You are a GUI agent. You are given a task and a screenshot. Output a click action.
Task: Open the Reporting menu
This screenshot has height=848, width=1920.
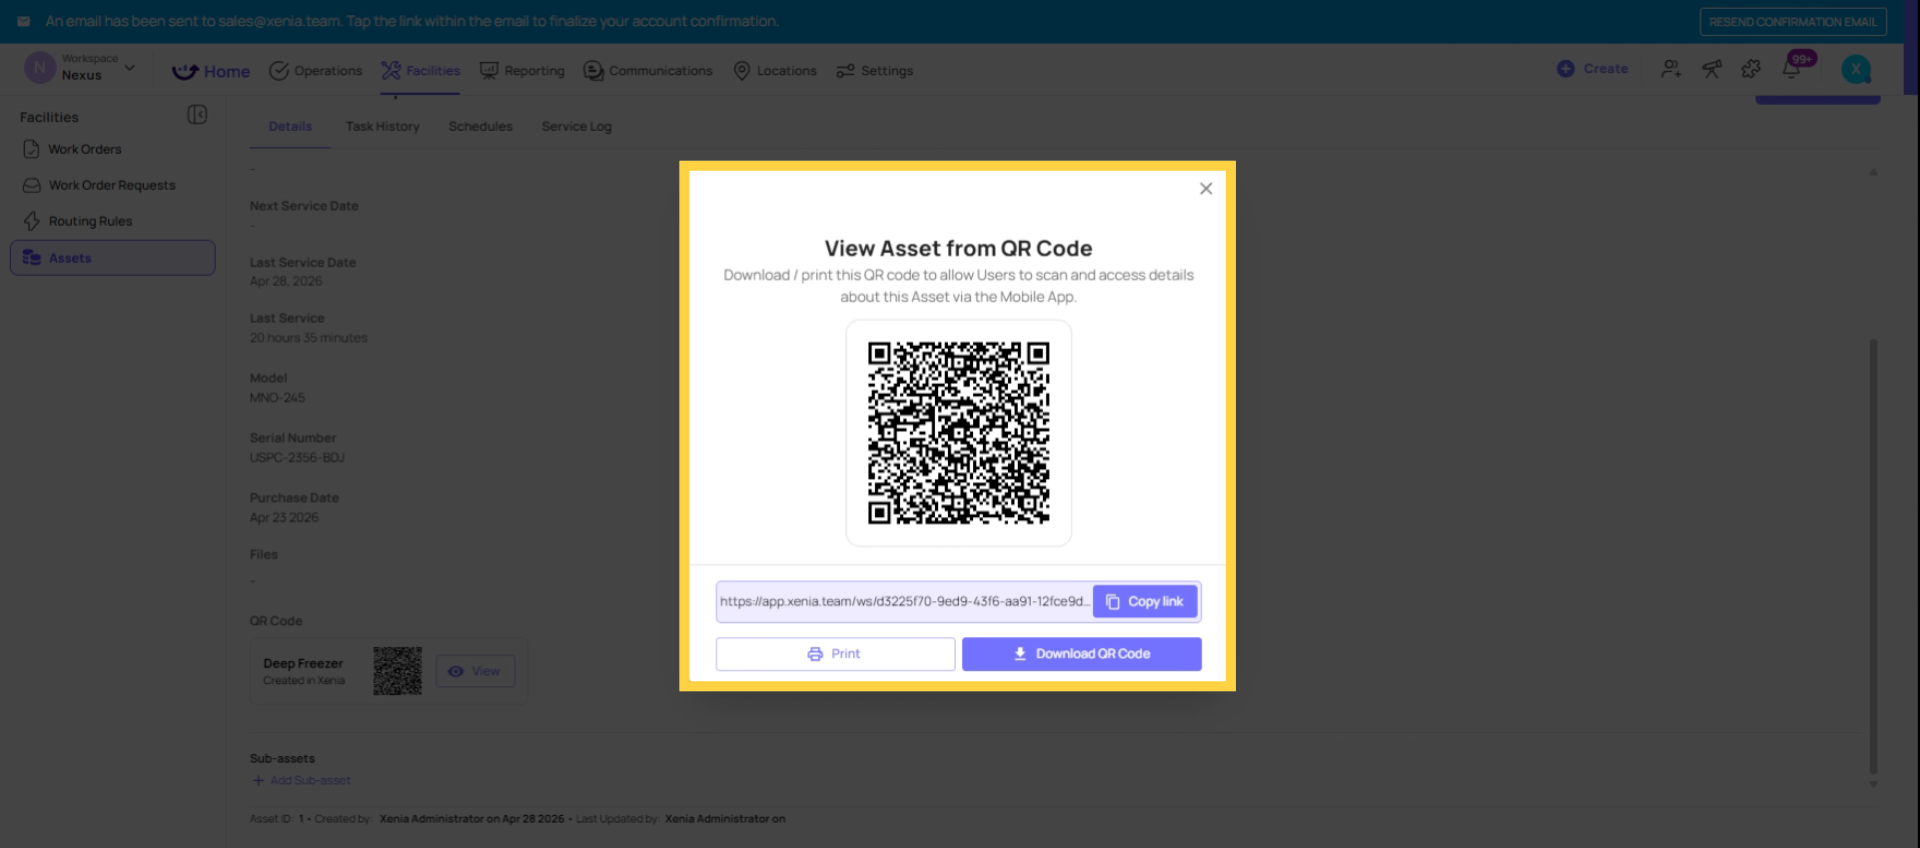[522, 71]
